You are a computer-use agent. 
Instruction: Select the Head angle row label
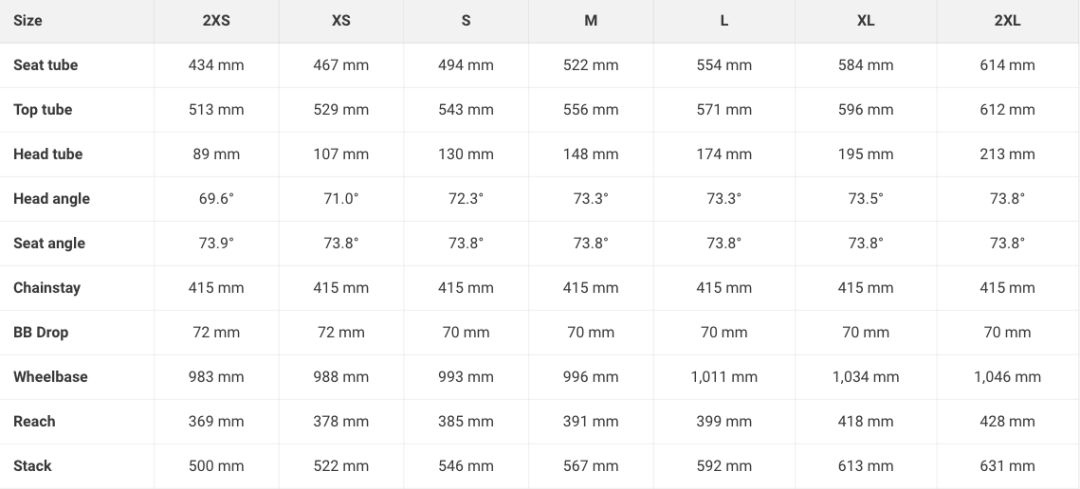tap(51, 199)
